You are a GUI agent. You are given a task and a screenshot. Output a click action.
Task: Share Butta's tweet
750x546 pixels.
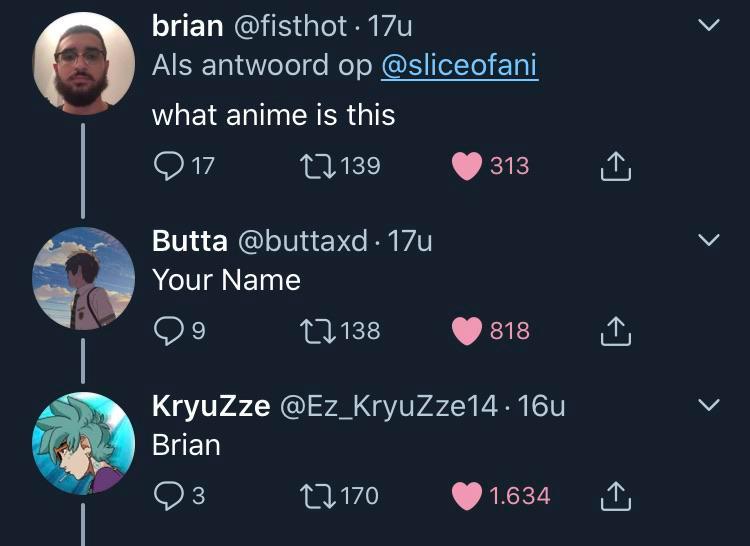click(615, 331)
